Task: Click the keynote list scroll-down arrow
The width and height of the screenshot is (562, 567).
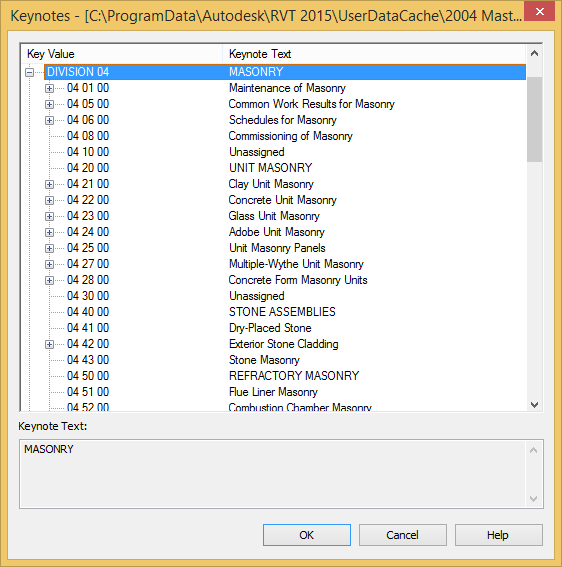Action: 534,404
